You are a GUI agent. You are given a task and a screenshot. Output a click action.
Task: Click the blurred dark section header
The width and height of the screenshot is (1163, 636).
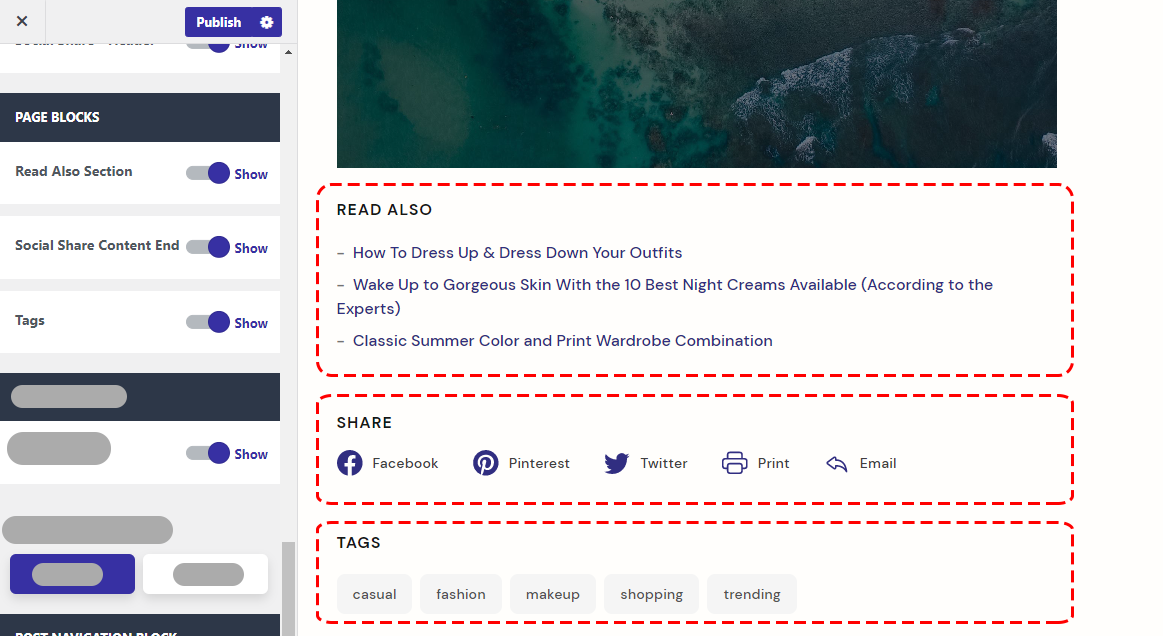point(140,397)
